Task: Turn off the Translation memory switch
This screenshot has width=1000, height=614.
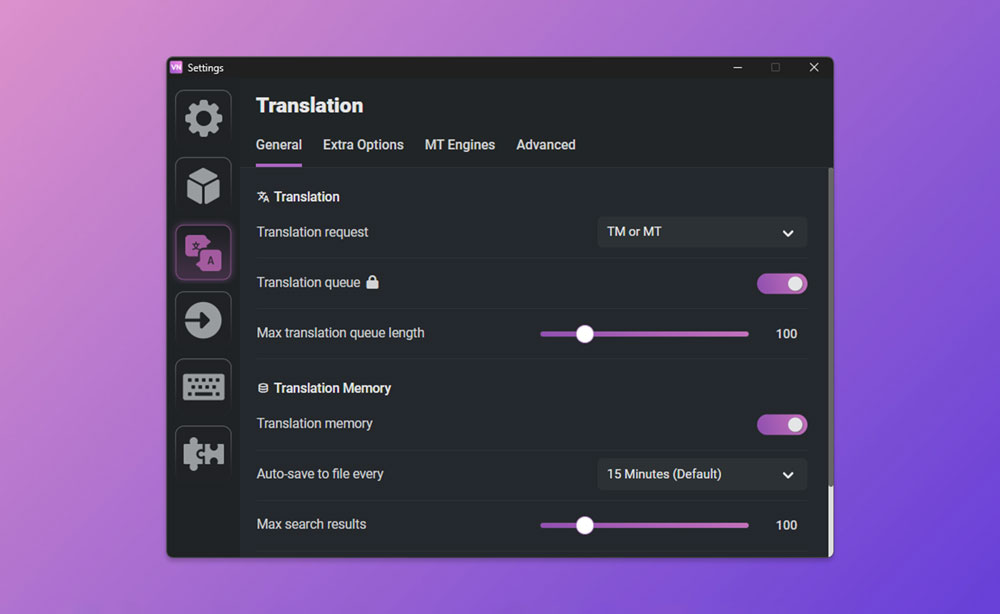Action: 781,425
